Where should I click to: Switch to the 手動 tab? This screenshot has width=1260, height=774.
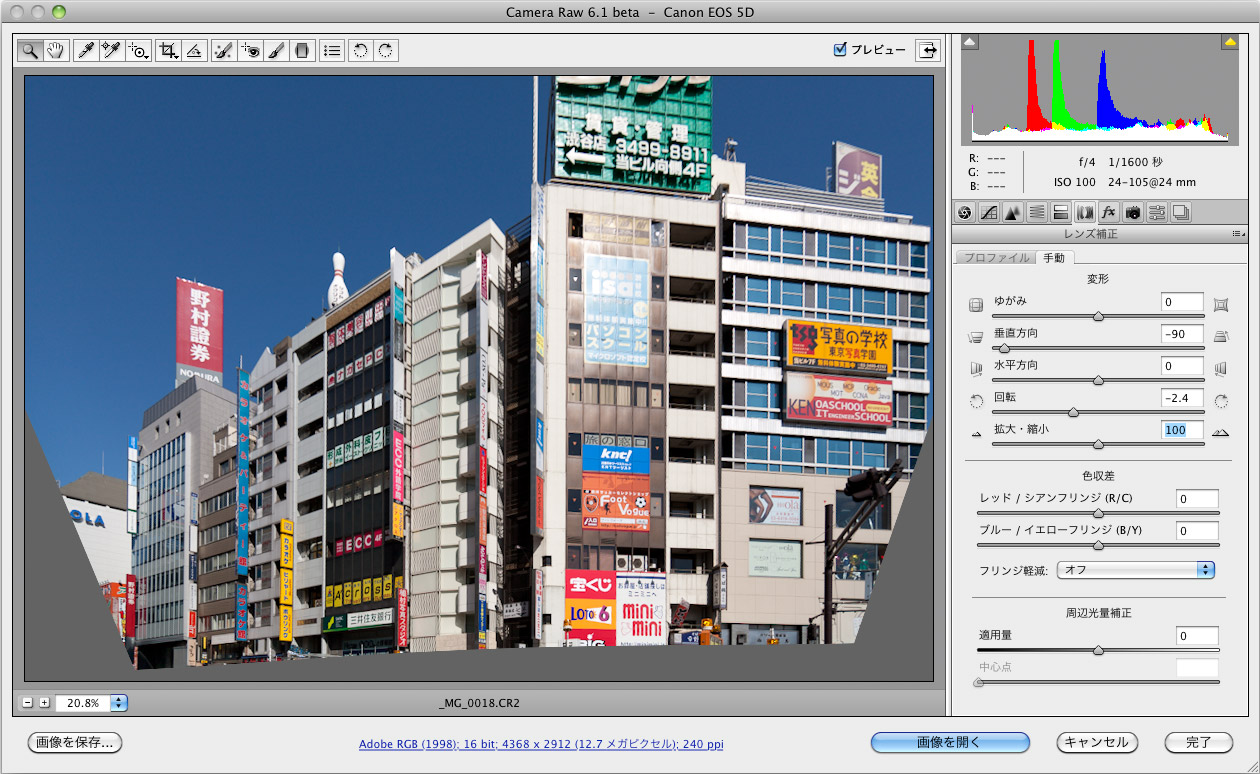1054,258
